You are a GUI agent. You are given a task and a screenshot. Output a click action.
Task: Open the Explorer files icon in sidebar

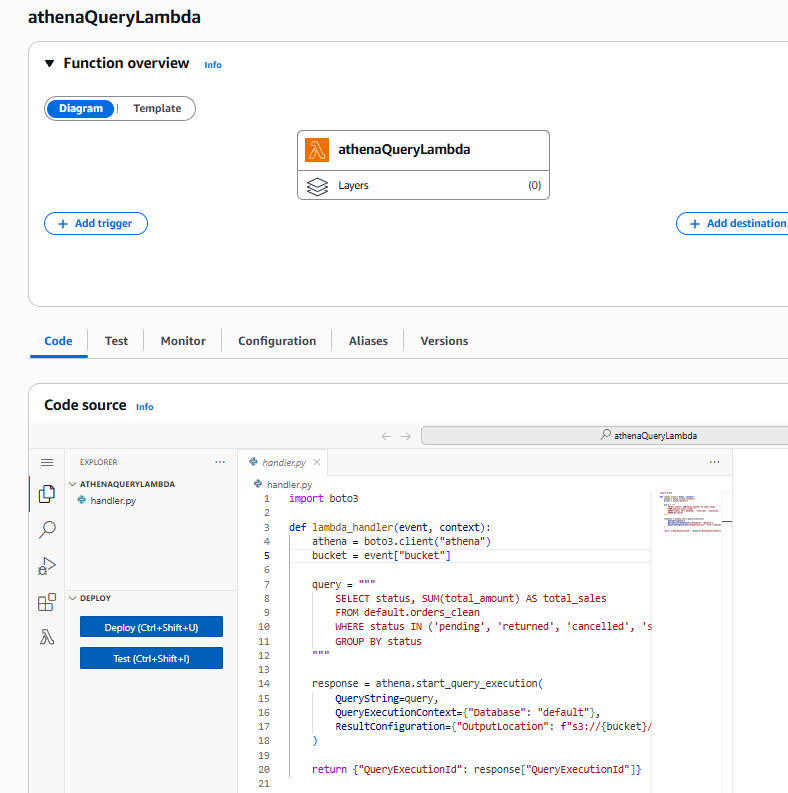tap(46, 494)
